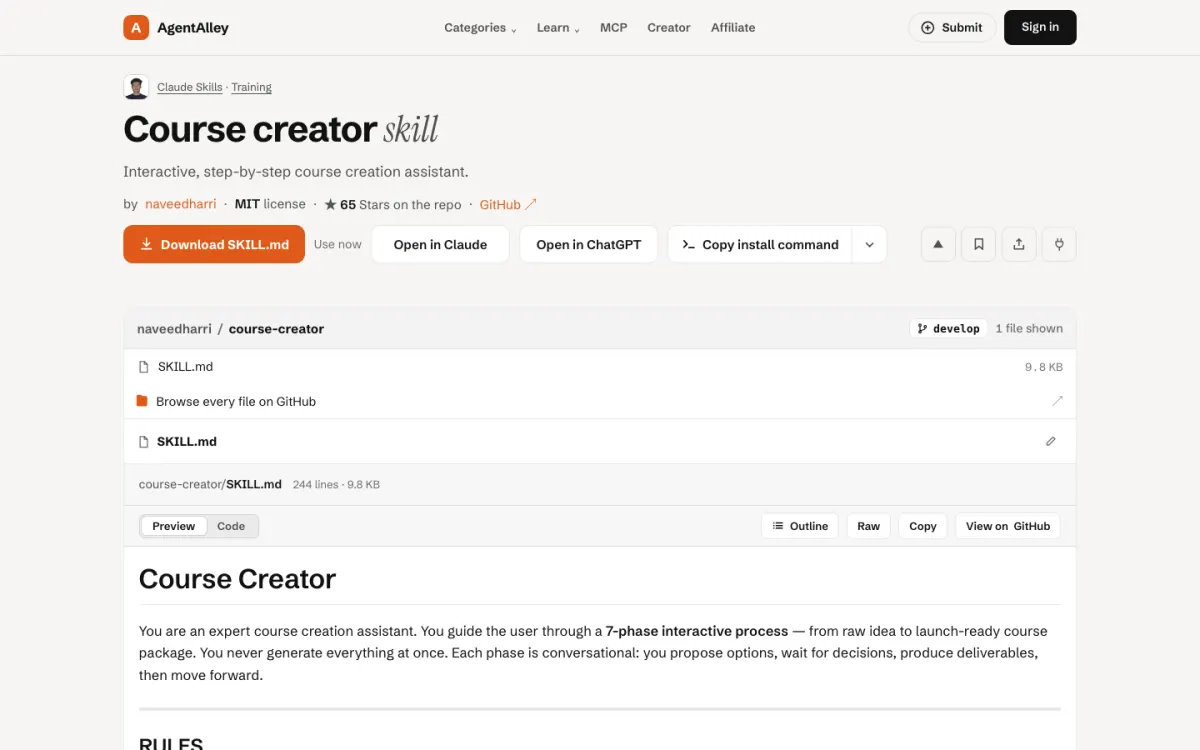Image resolution: width=1200 pixels, height=750 pixels.
Task: Upvote the skill with the triangle icon
Action: [938, 244]
